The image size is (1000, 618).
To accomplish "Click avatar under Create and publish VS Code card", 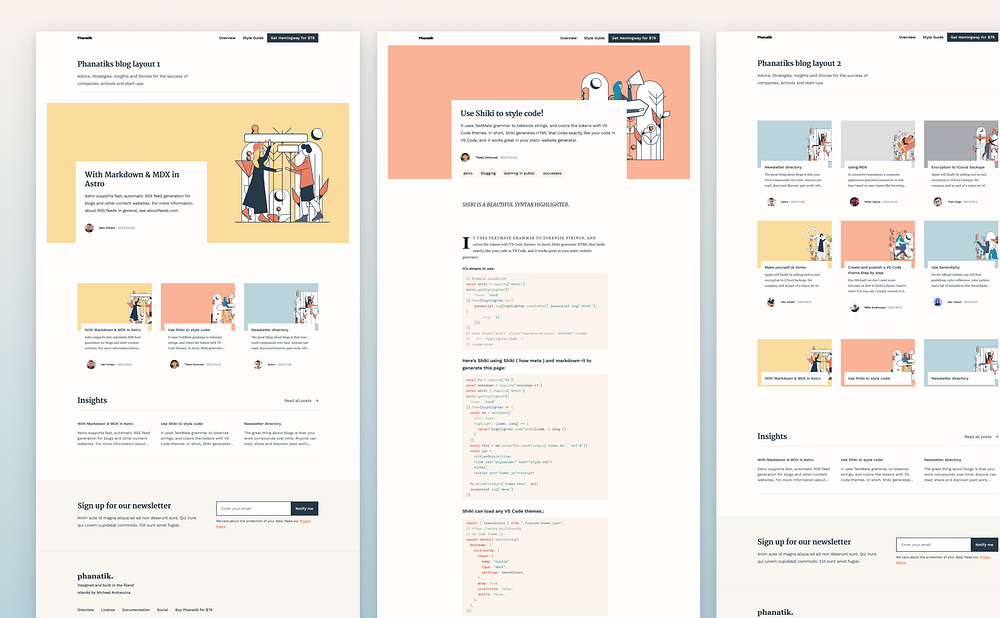I will point(855,307).
